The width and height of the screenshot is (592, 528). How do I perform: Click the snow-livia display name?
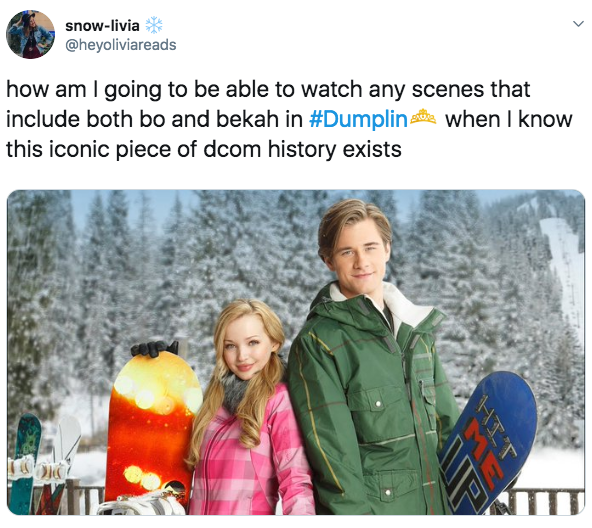pyautogui.click(x=102, y=26)
